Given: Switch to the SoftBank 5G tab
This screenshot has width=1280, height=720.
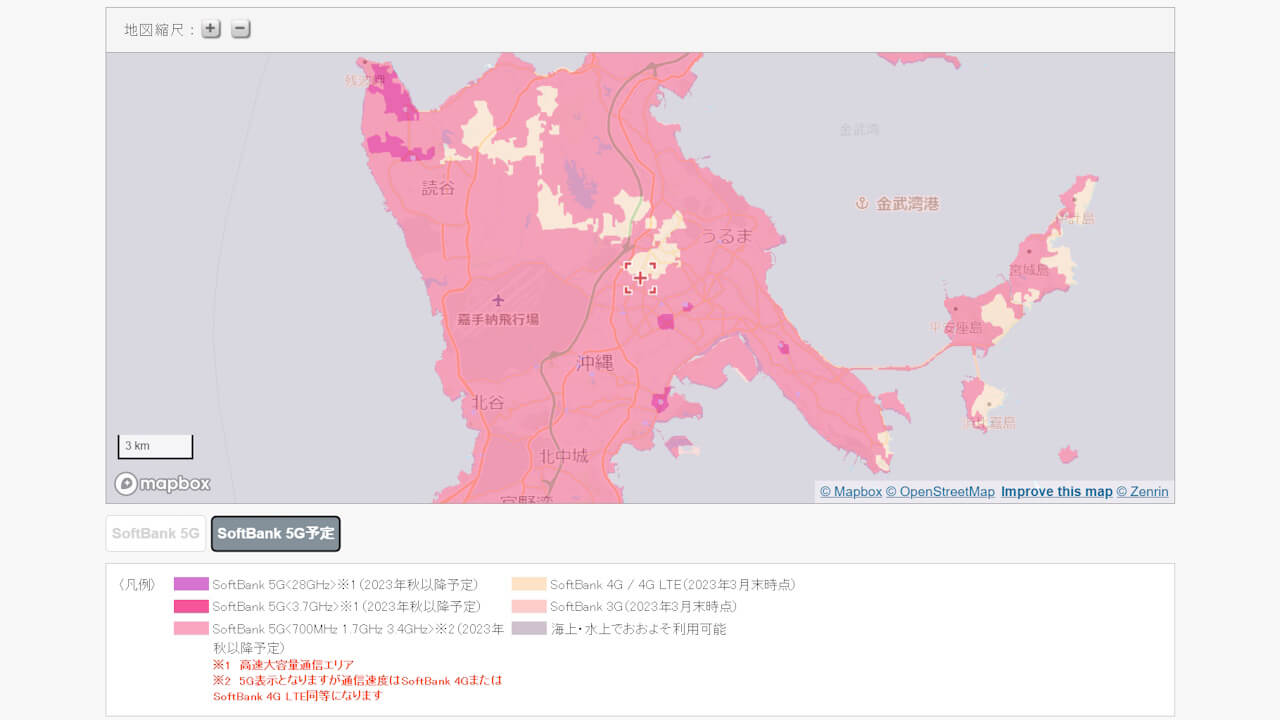Looking at the screenshot, I should tap(155, 533).
